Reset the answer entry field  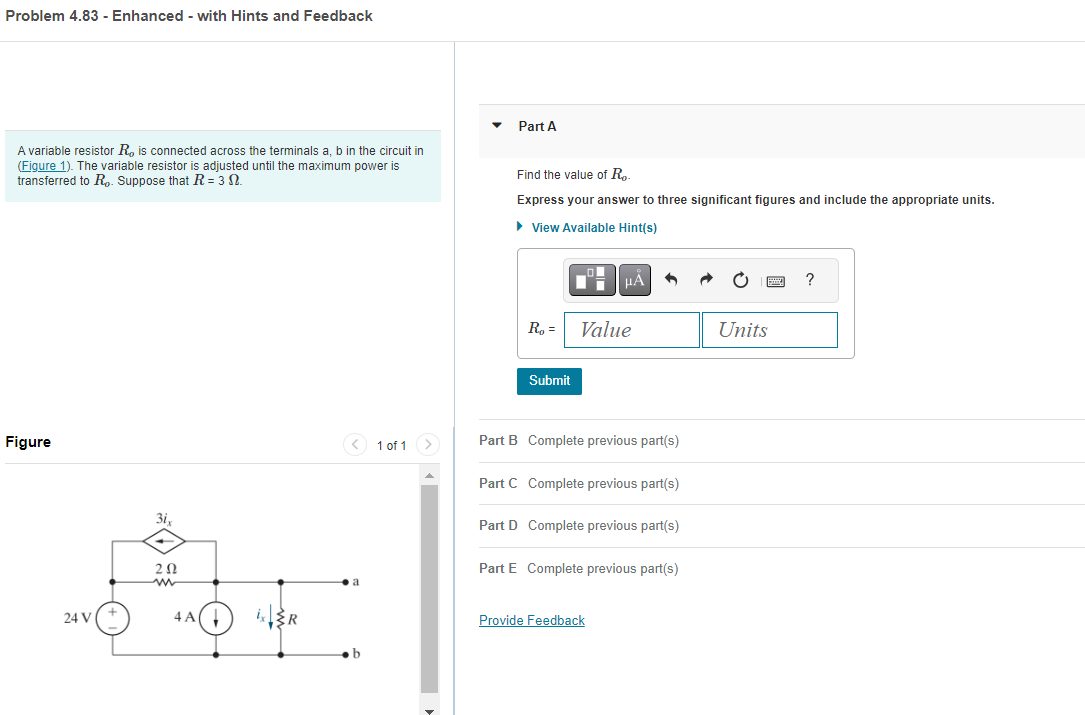click(739, 279)
